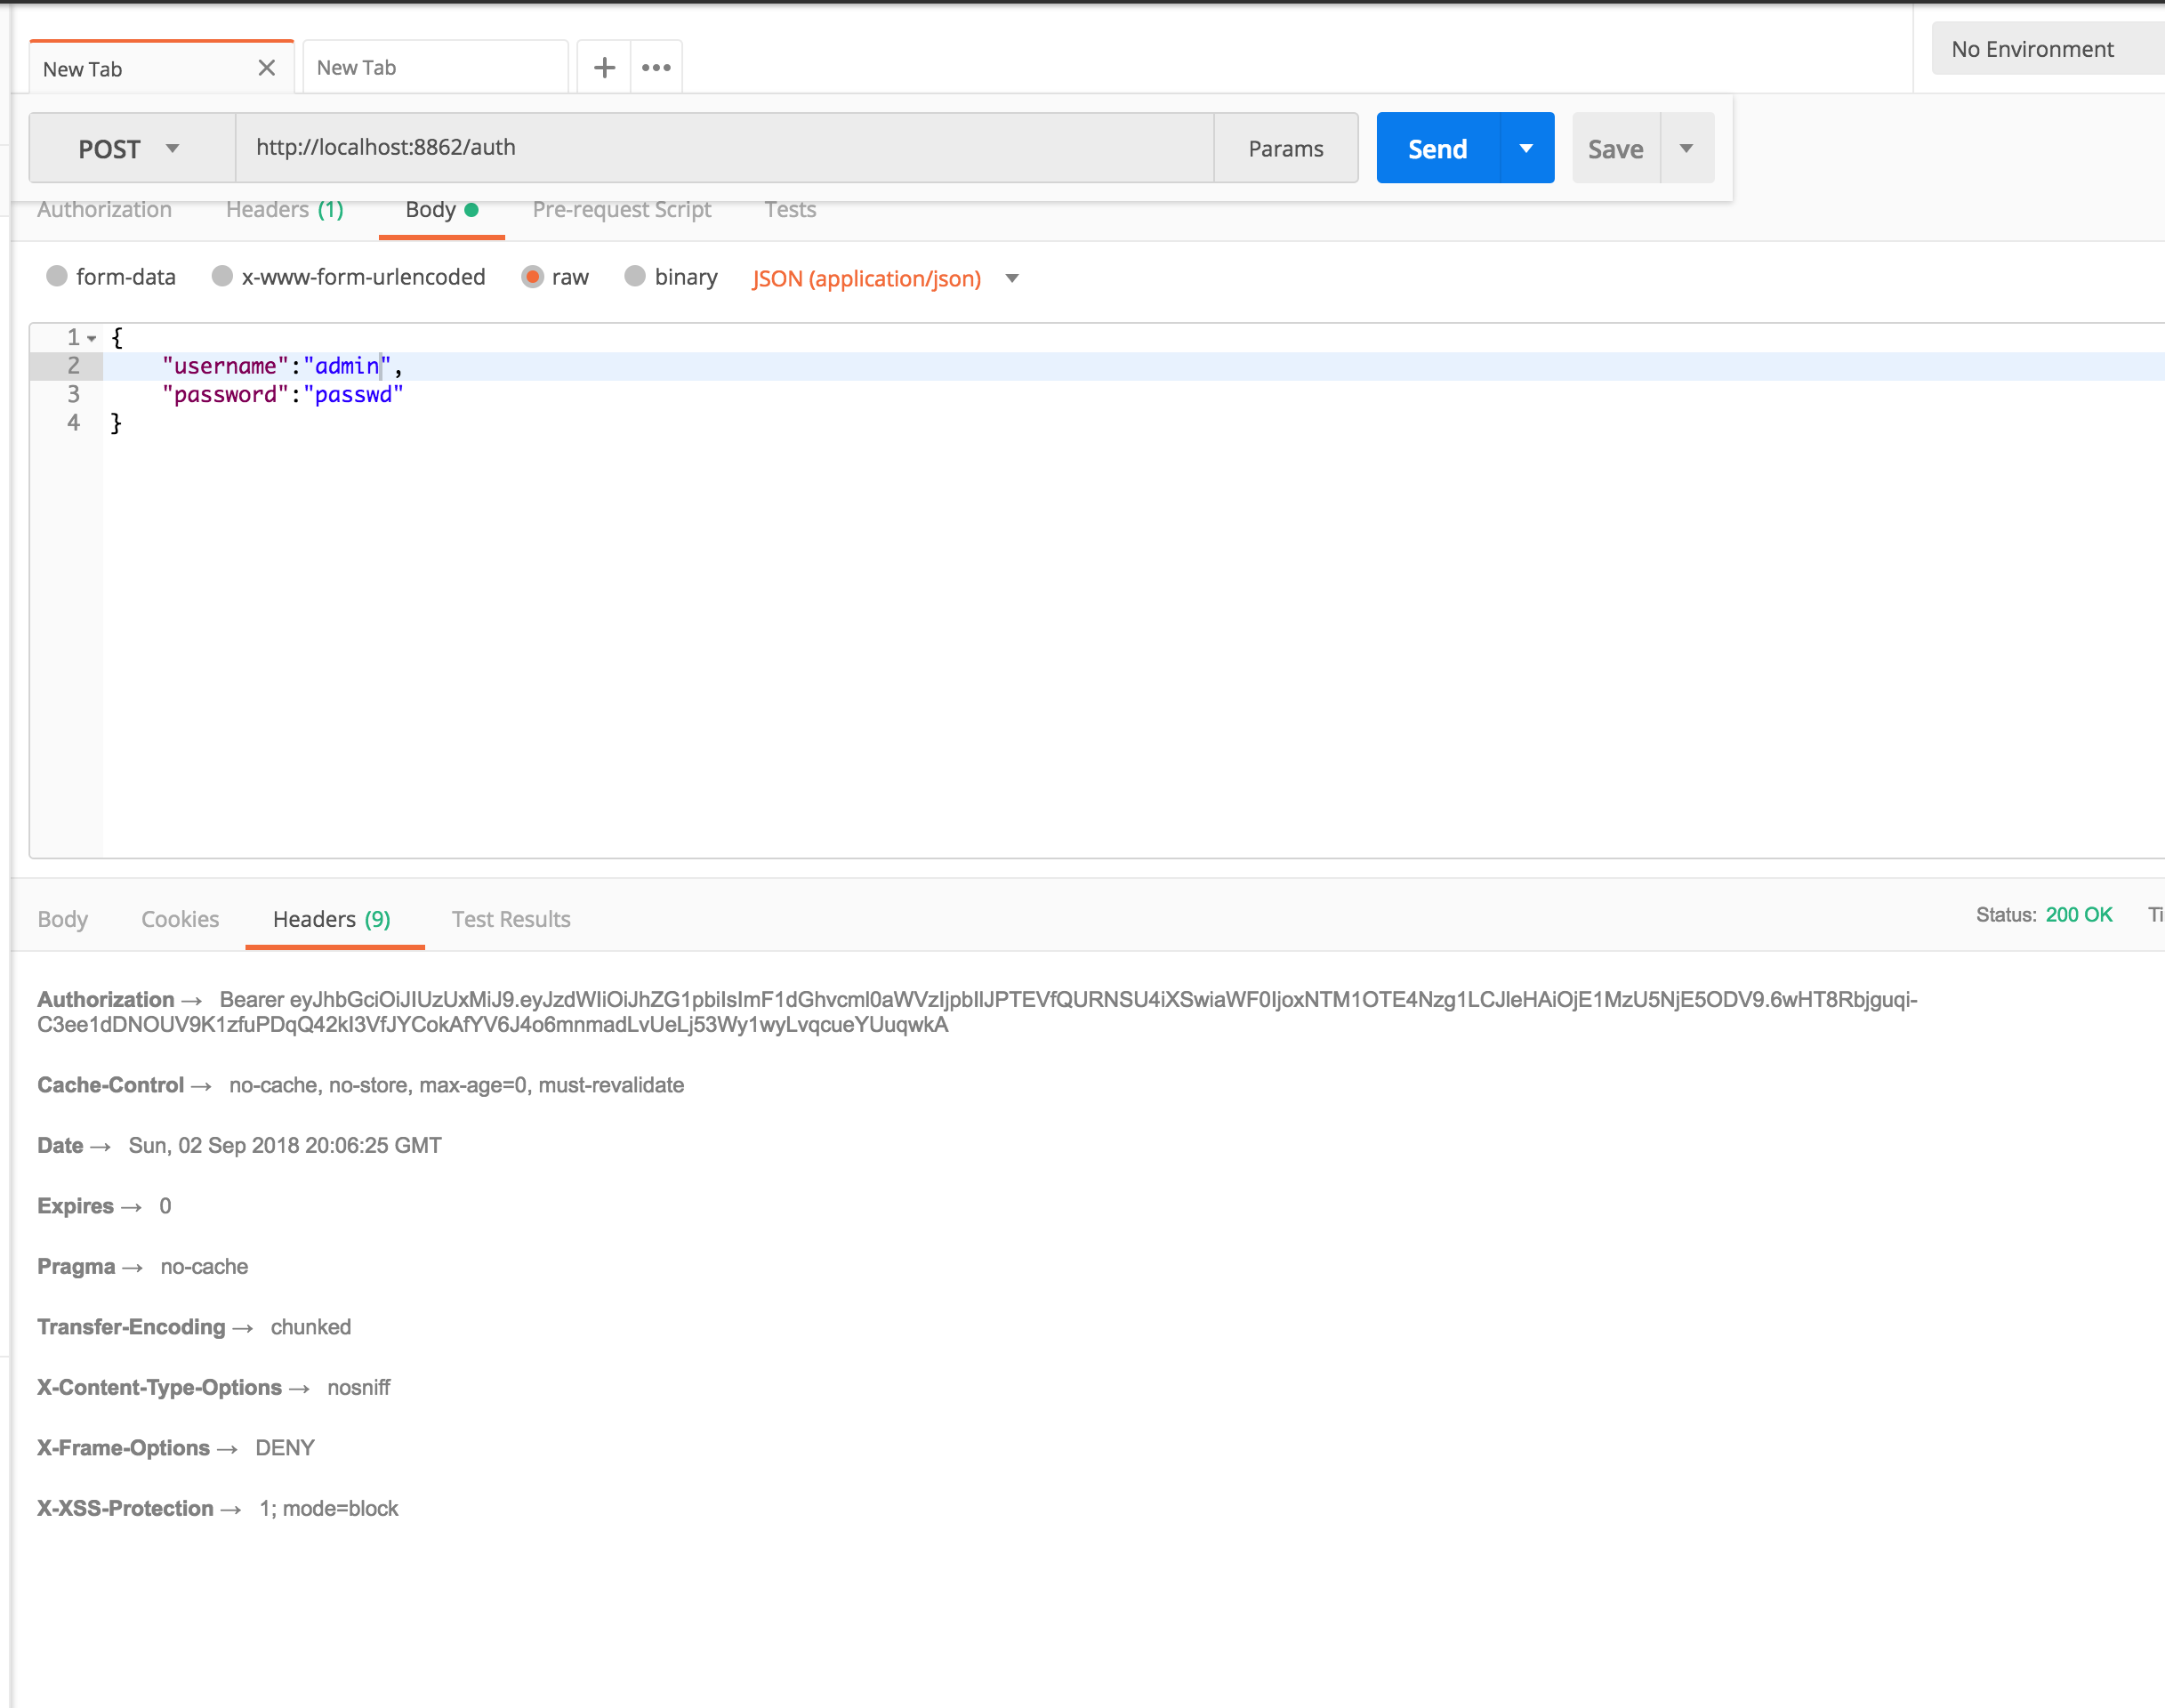Select the form-data radio button
This screenshot has height=1708, width=2165.
(57, 276)
